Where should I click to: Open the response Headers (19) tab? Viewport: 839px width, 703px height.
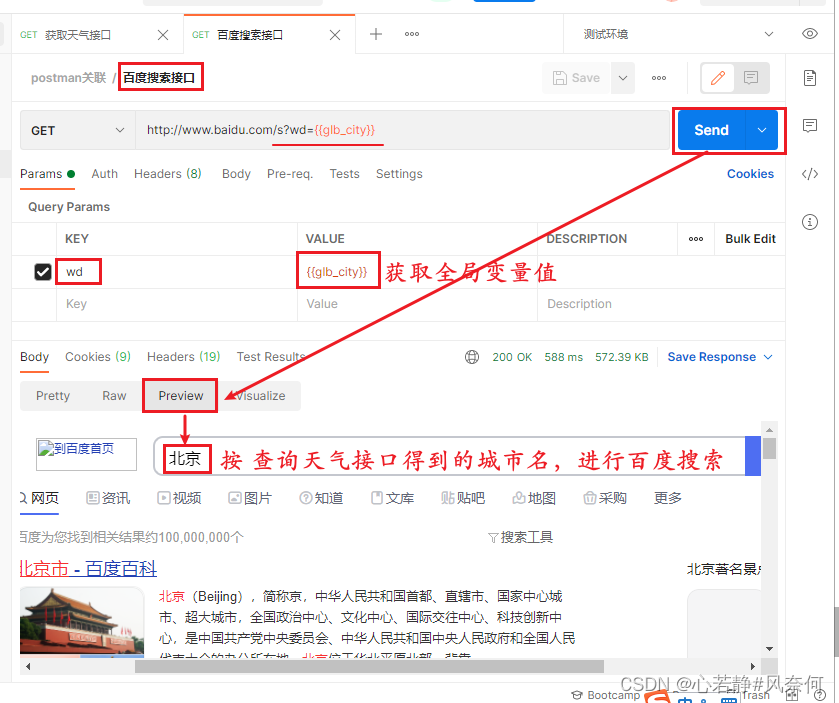[x=184, y=357]
